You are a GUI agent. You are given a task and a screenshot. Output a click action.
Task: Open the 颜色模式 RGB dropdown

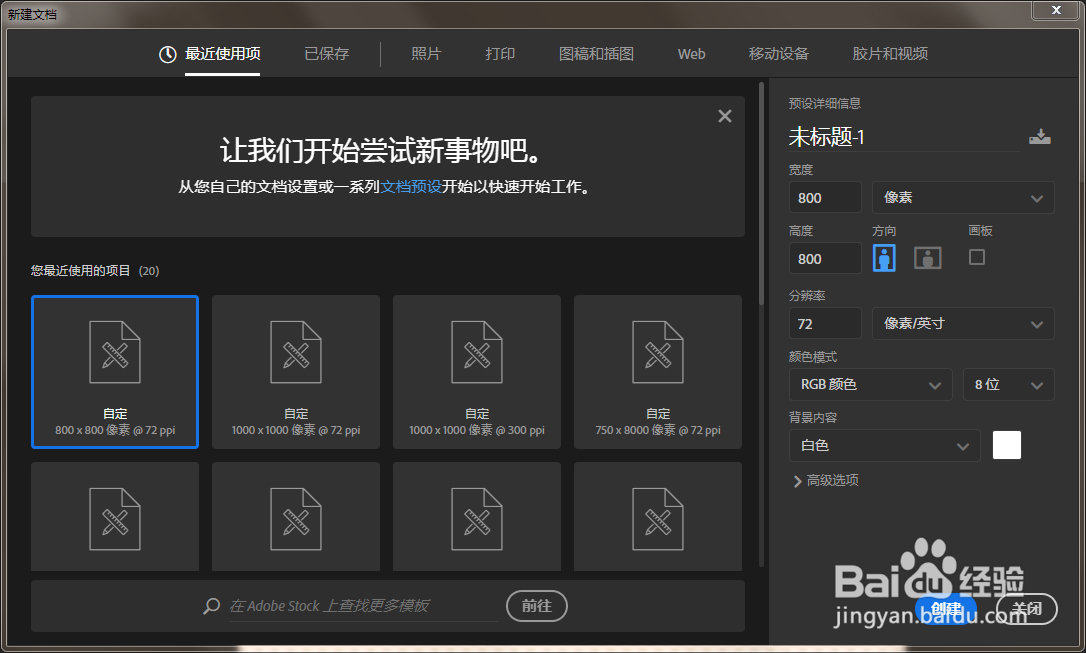(870, 384)
